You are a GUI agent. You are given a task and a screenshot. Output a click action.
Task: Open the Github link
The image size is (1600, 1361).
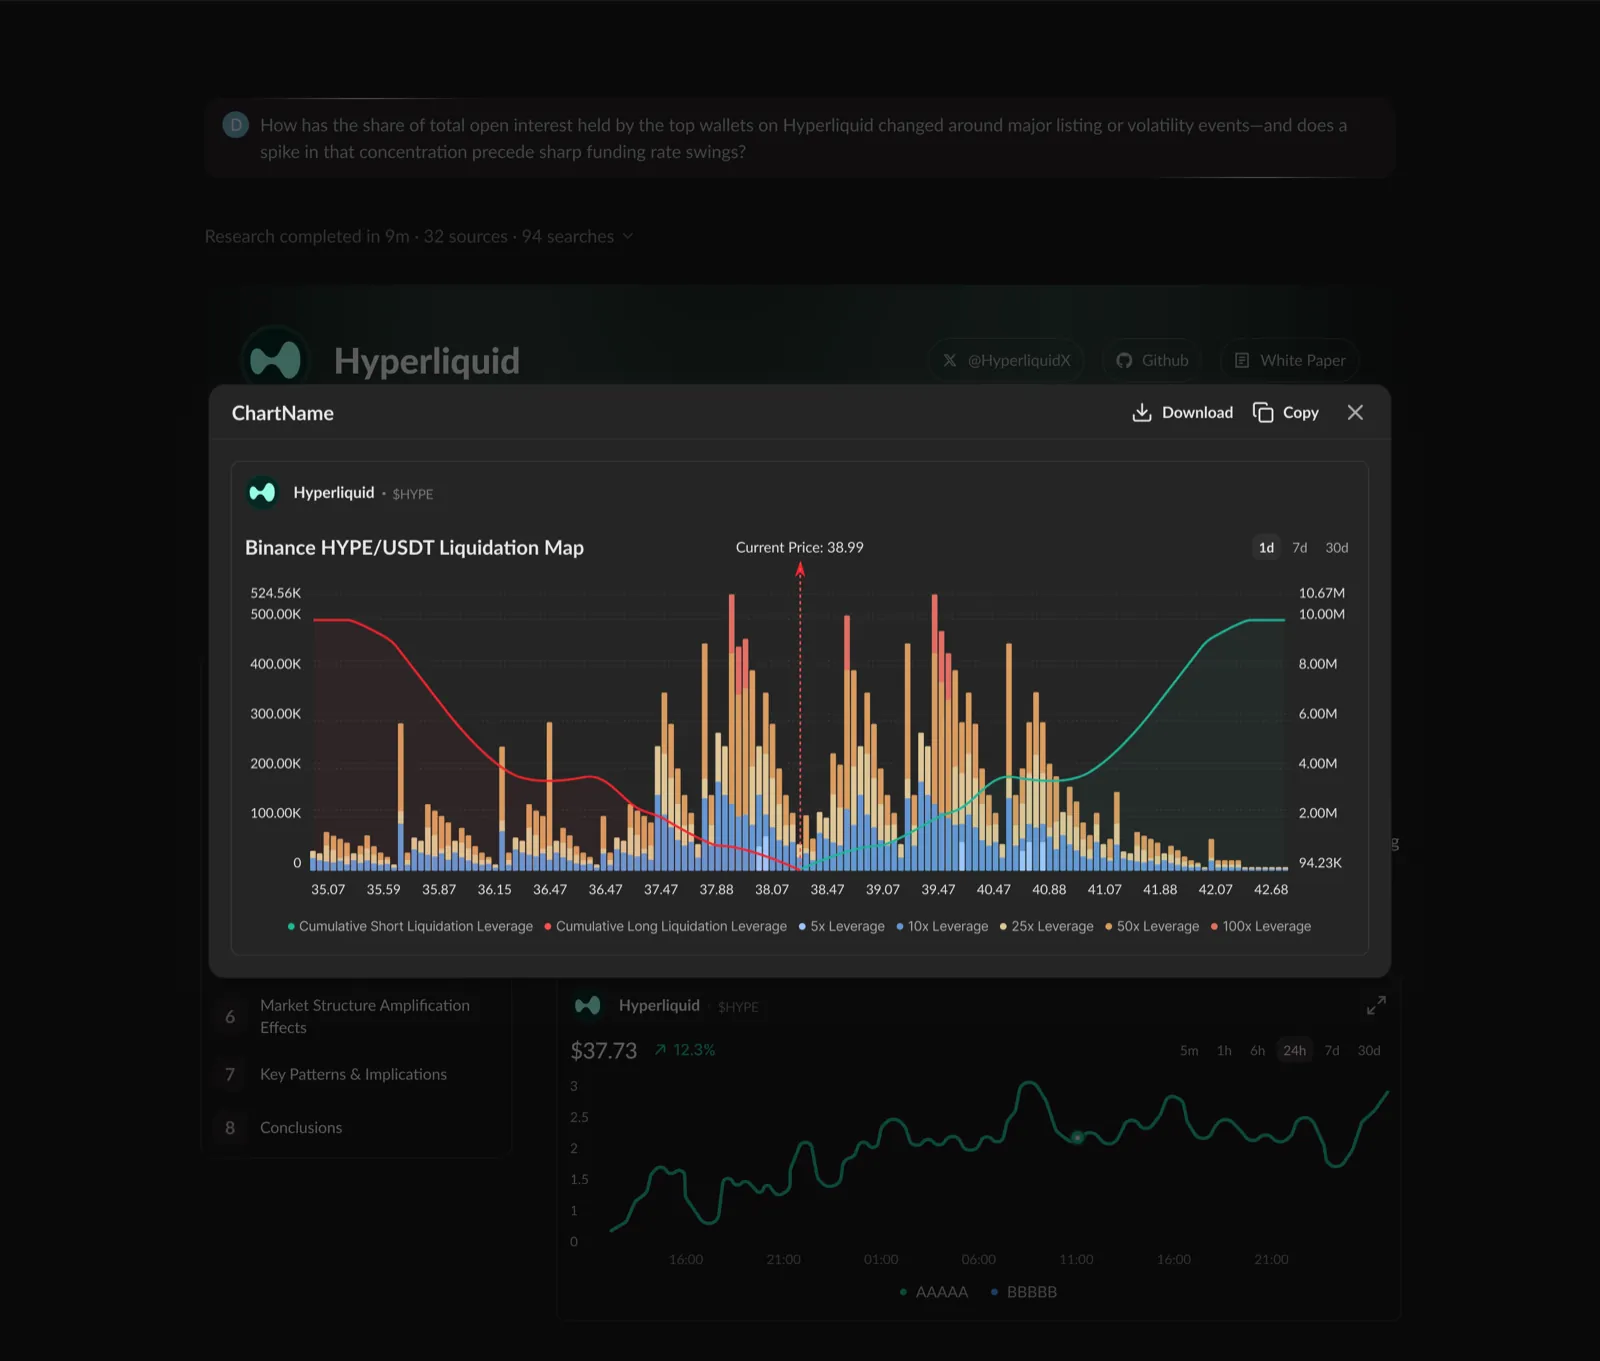pos(1152,361)
